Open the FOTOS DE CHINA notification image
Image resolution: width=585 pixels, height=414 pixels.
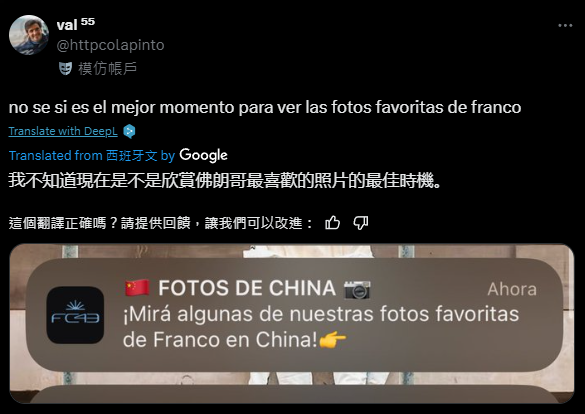(x=292, y=323)
